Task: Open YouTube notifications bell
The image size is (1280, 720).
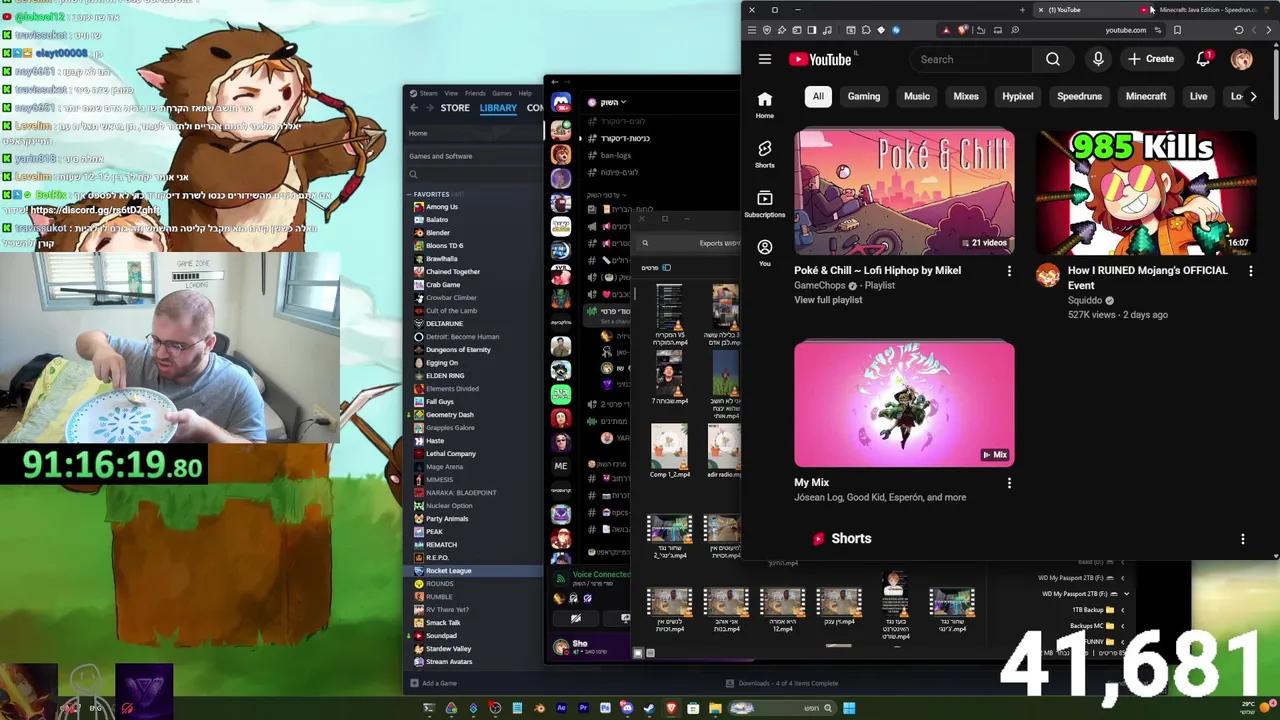Action: click(x=1204, y=59)
